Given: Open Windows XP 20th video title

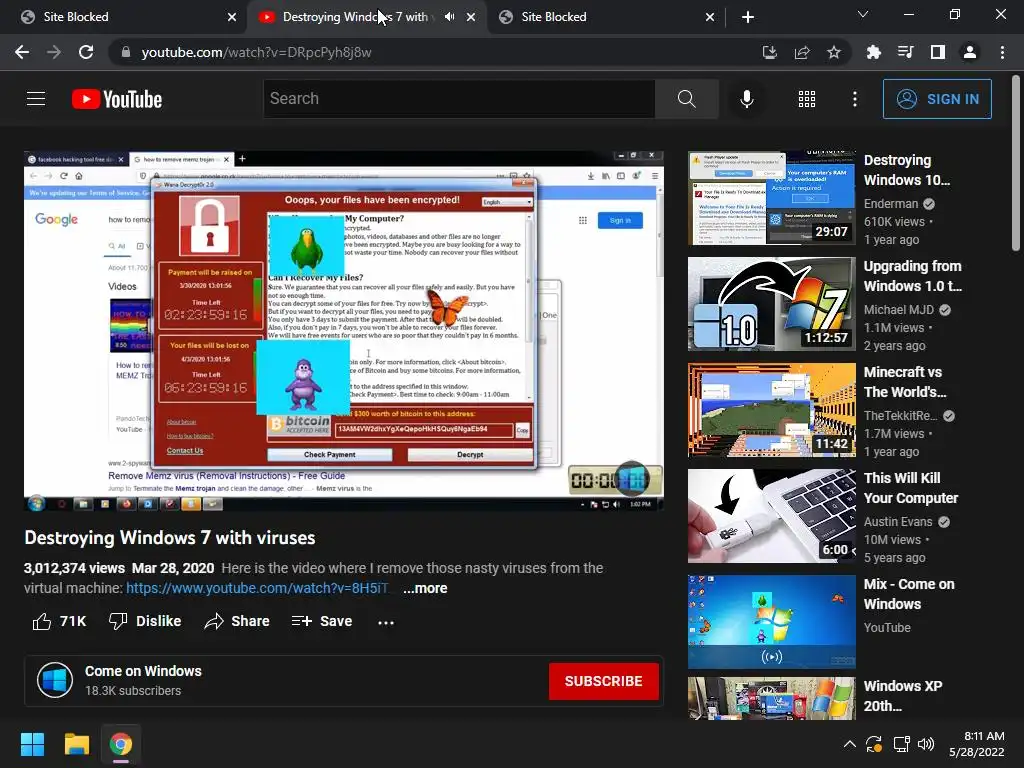Looking at the screenshot, I should (x=903, y=696).
